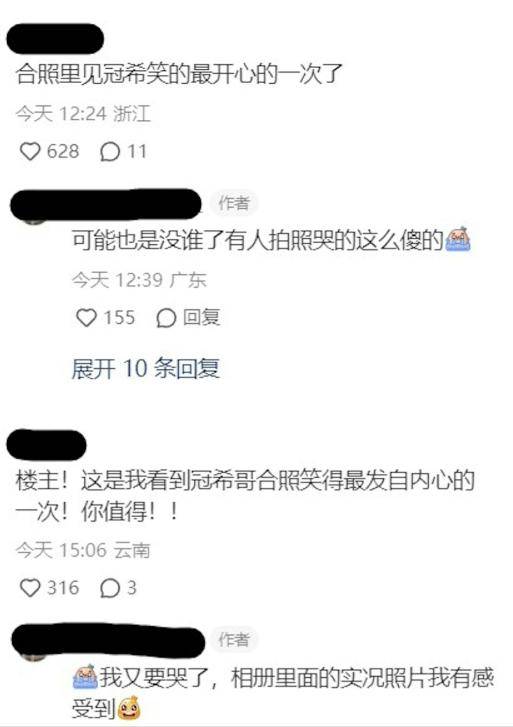This screenshot has height=727, width=513.
Task: Open the 11 replies bubble icon
Action: click(110, 152)
